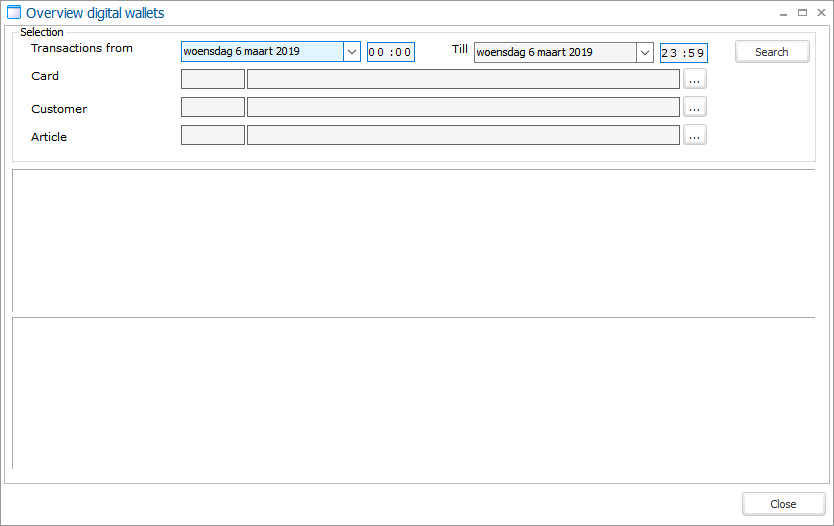This screenshot has width=834, height=526.
Task: Focus the Article code input box
Action: point(212,135)
